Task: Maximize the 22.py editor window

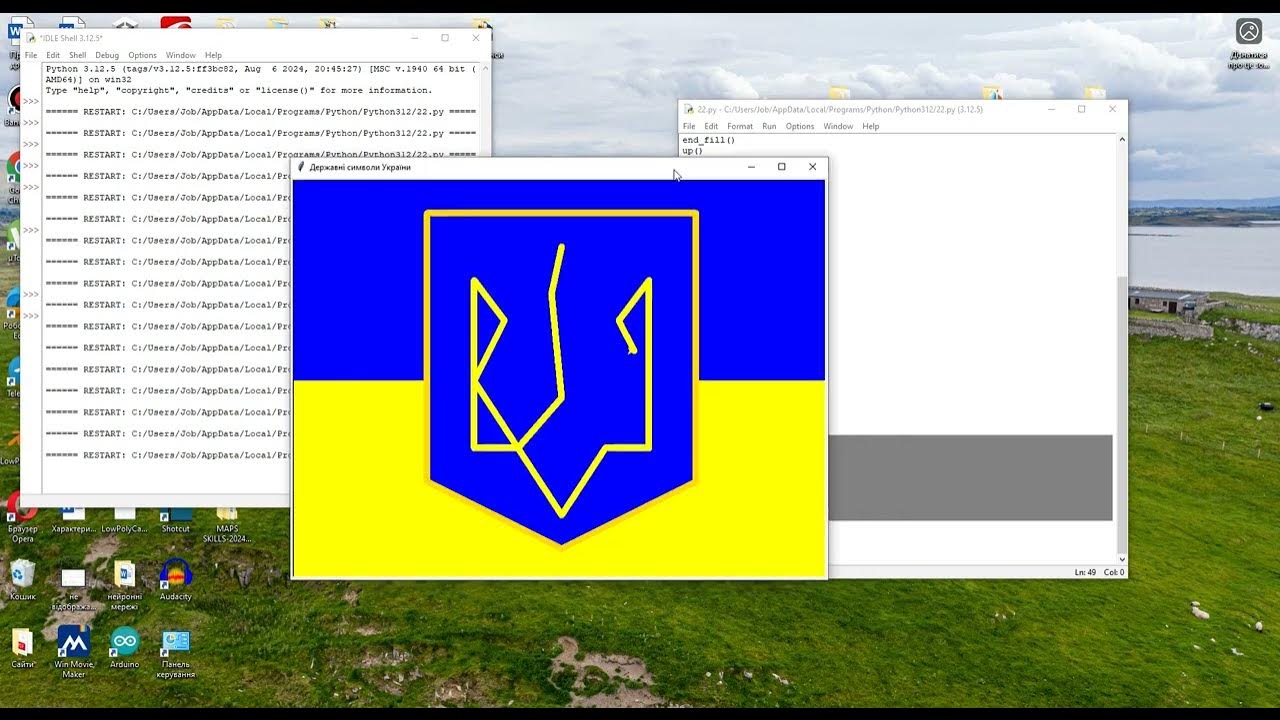Action: (x=1081, y=109)
